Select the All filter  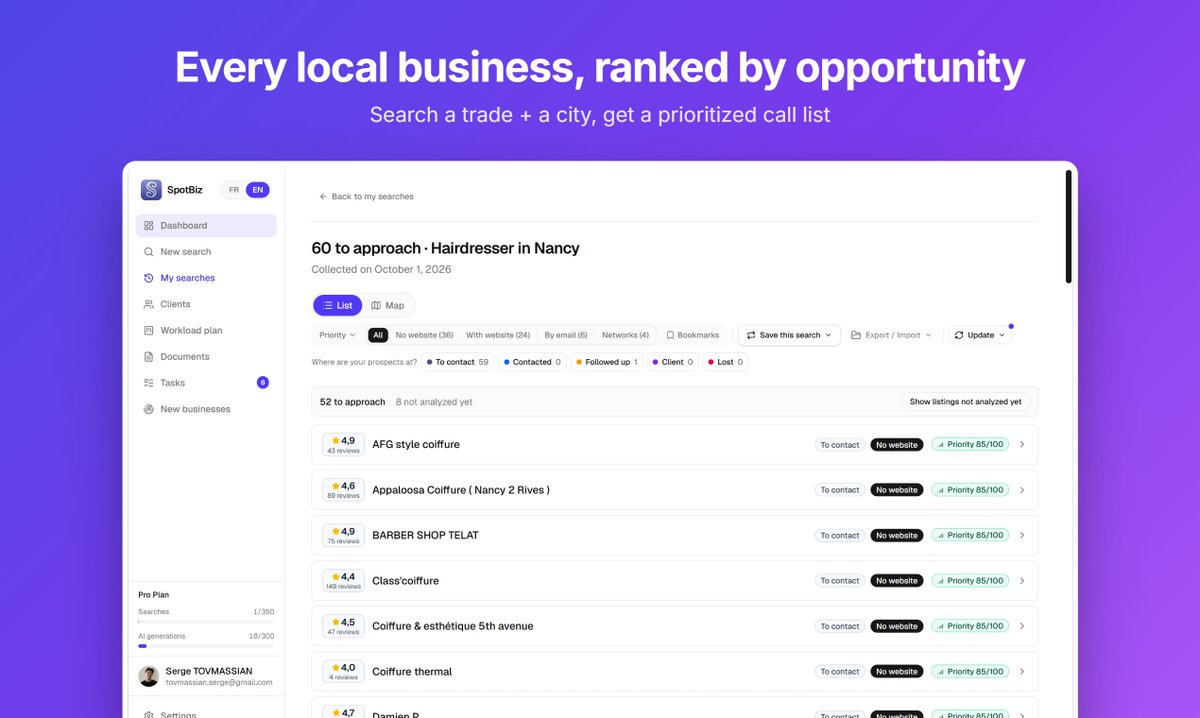tap(378, 335)
